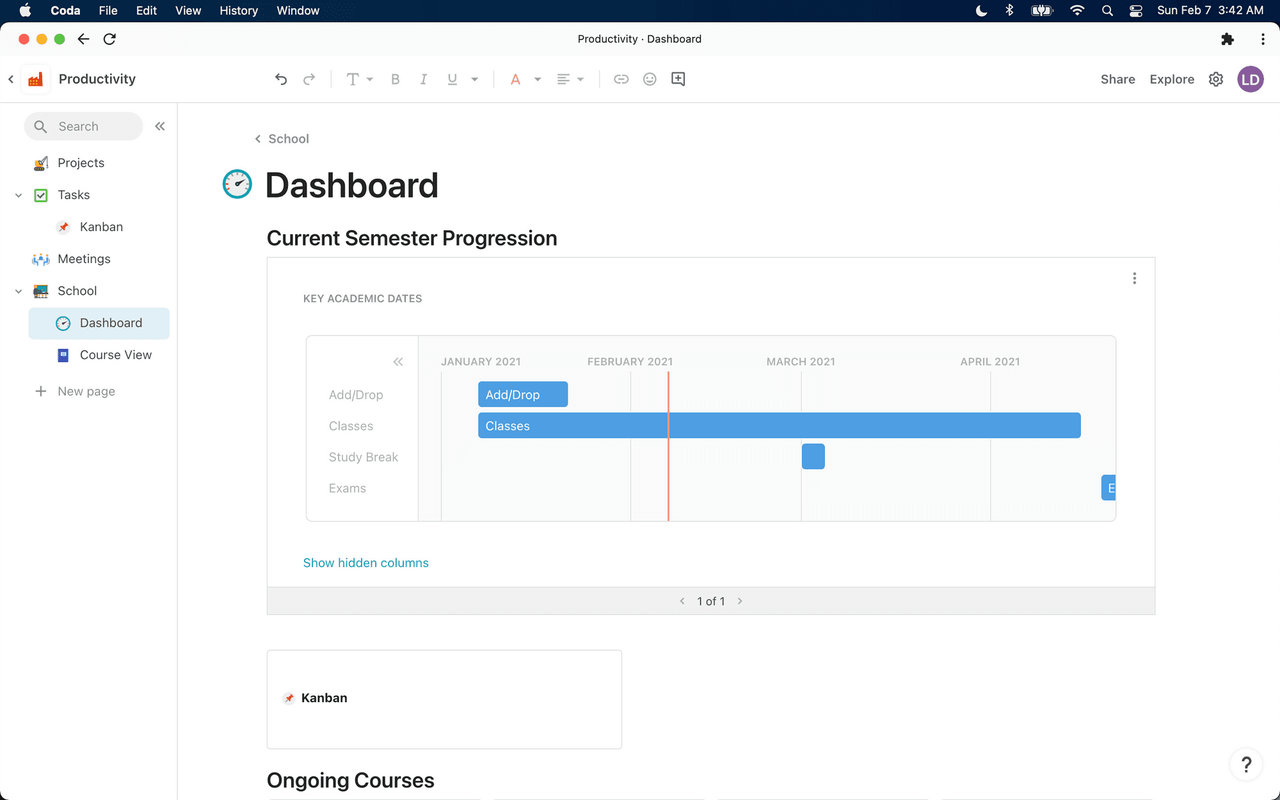Click the Explore button

1171,79
